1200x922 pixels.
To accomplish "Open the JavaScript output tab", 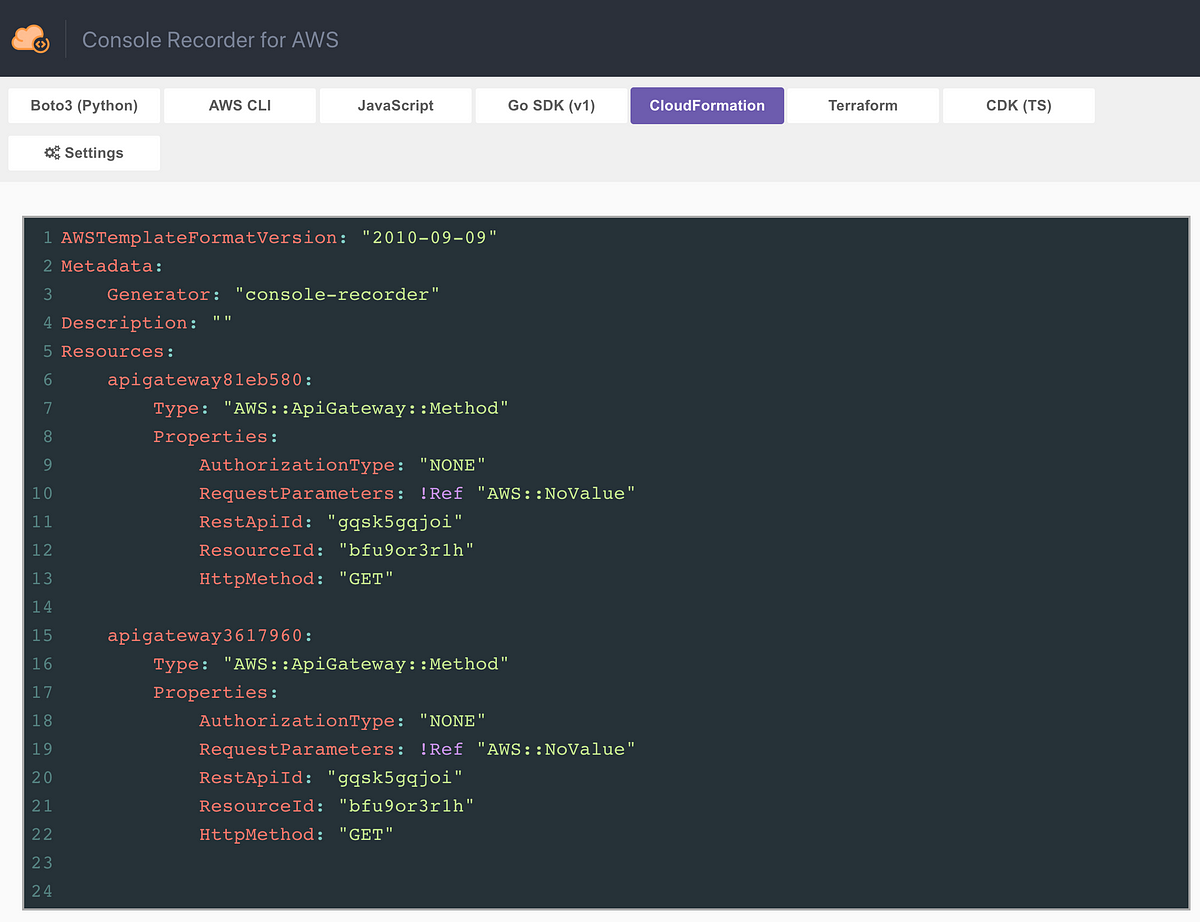I will coord(396,105).
